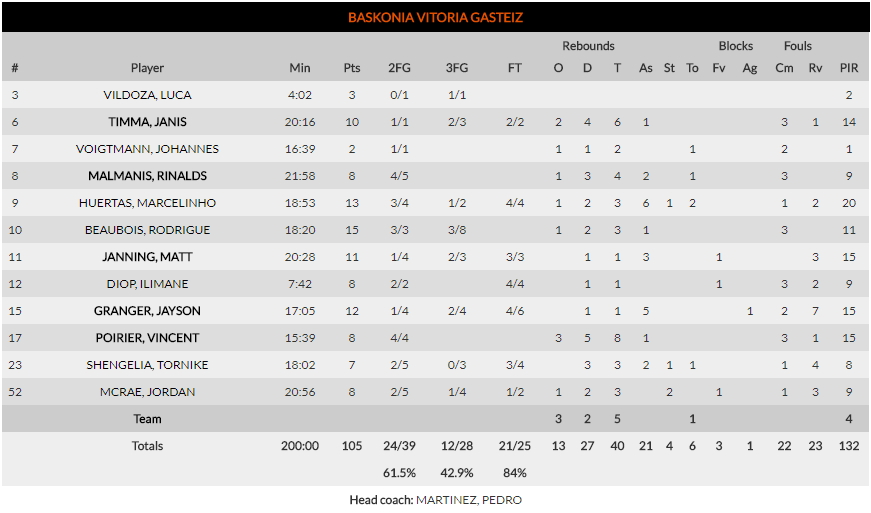
Task: Click MCRAE, JORDAN player name
Action: pos(147,392)
